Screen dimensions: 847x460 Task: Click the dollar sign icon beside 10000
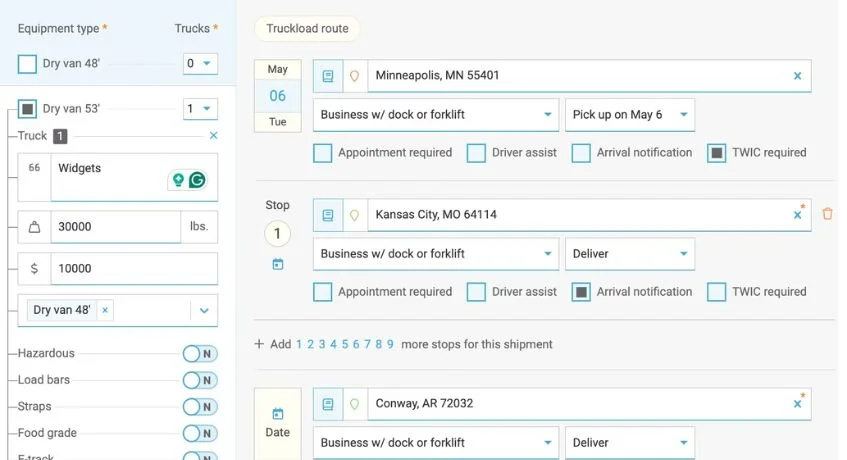[x=34, y=268]
